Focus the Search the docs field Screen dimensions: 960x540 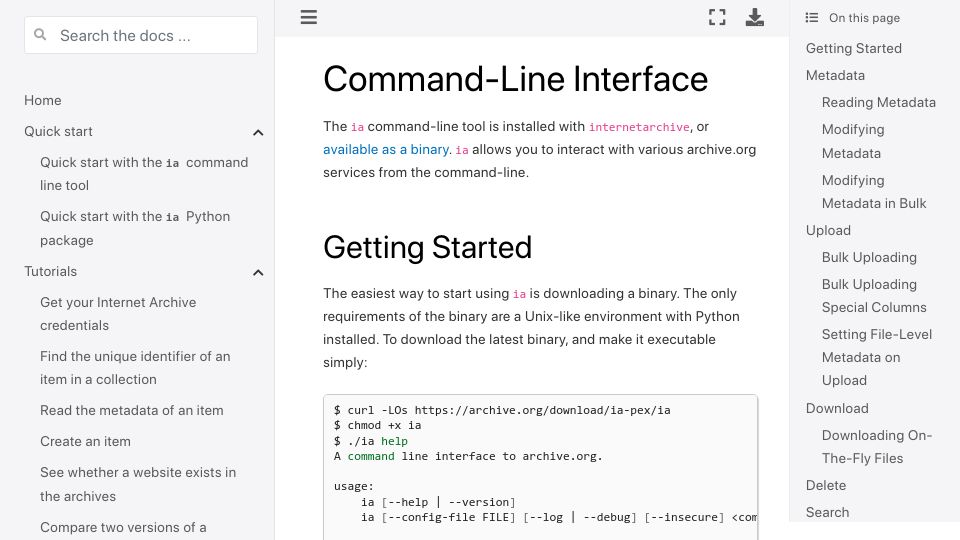141,35
